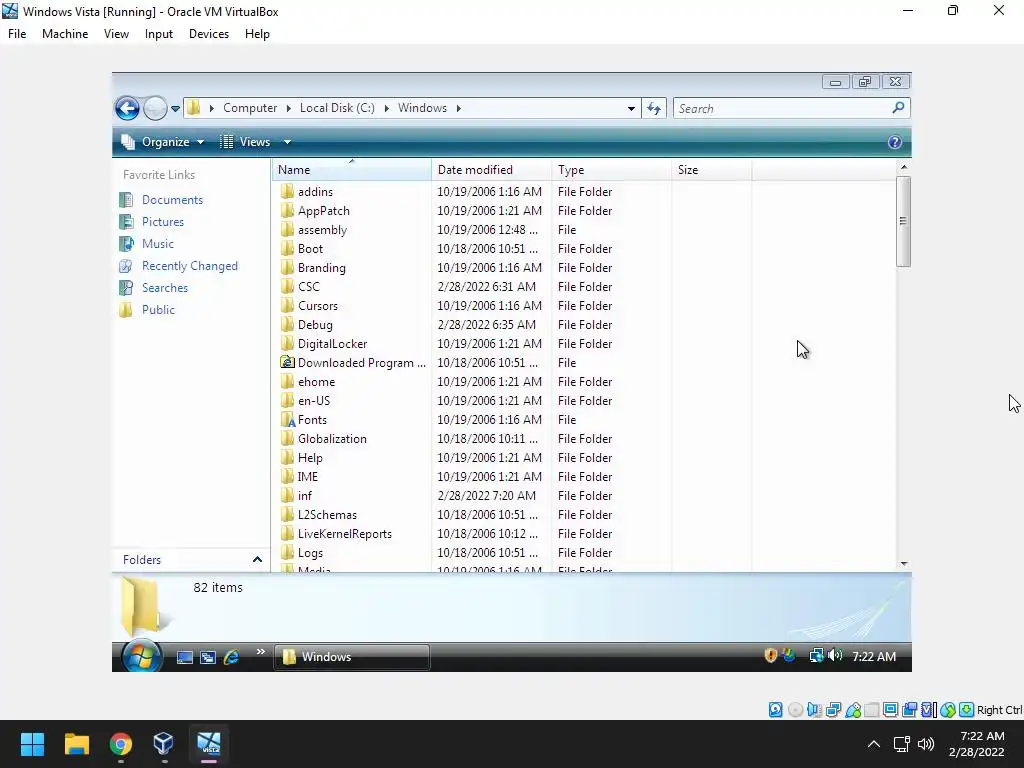The height and width of the screenshot is (768, 1024).
Task: Expand the Folders pane chevron
Action: point(257,560)
